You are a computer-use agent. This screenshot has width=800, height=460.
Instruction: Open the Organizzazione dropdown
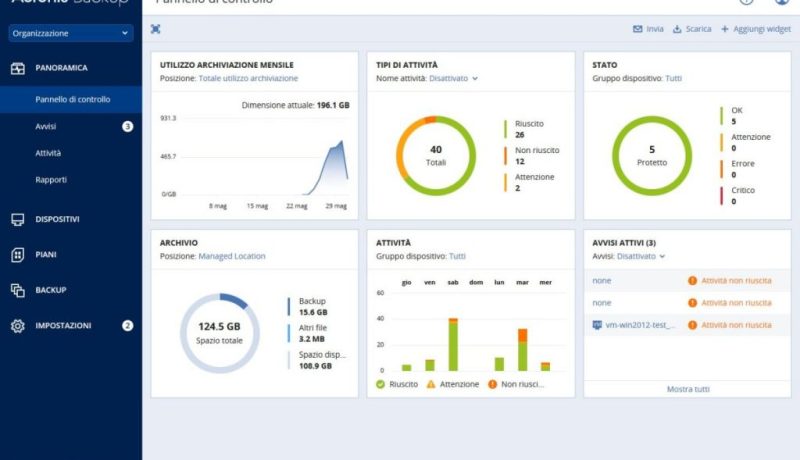click(71, 33)
